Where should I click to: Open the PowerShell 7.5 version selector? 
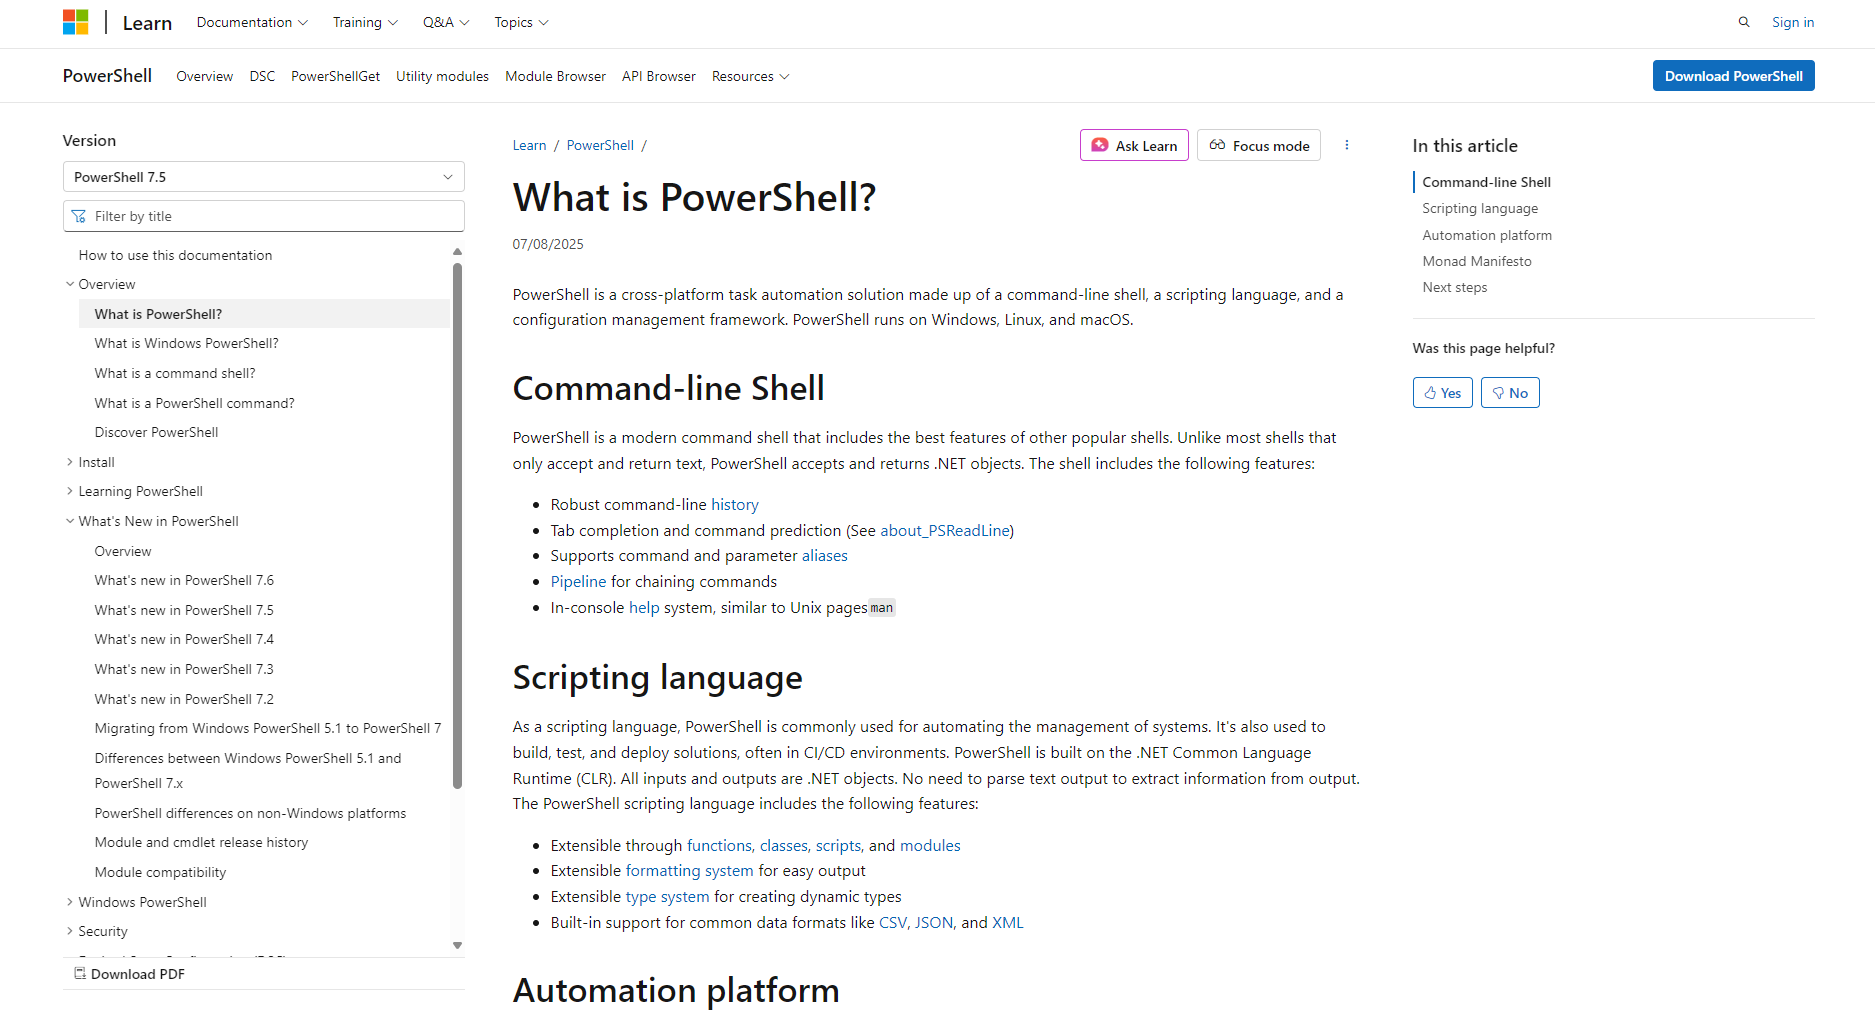[264, 177]
